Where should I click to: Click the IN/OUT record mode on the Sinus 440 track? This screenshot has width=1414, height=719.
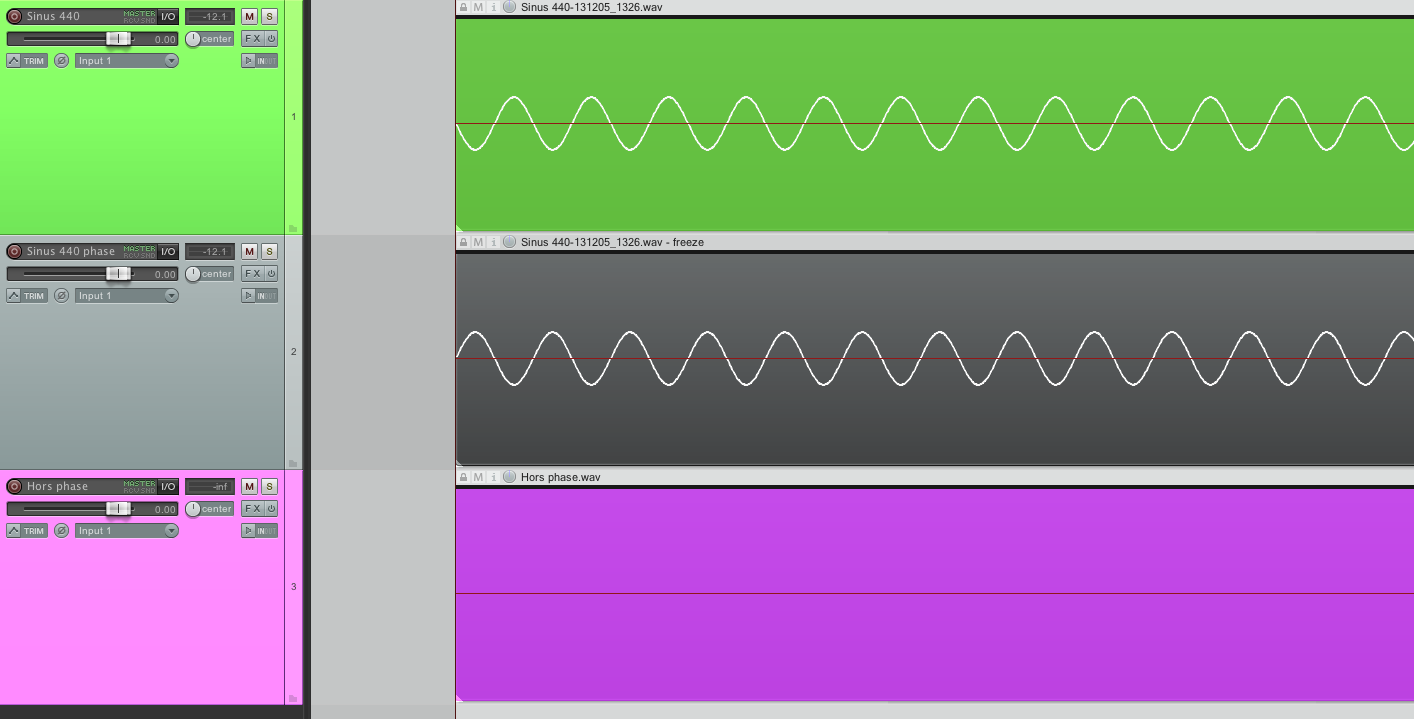pos(267,60)
